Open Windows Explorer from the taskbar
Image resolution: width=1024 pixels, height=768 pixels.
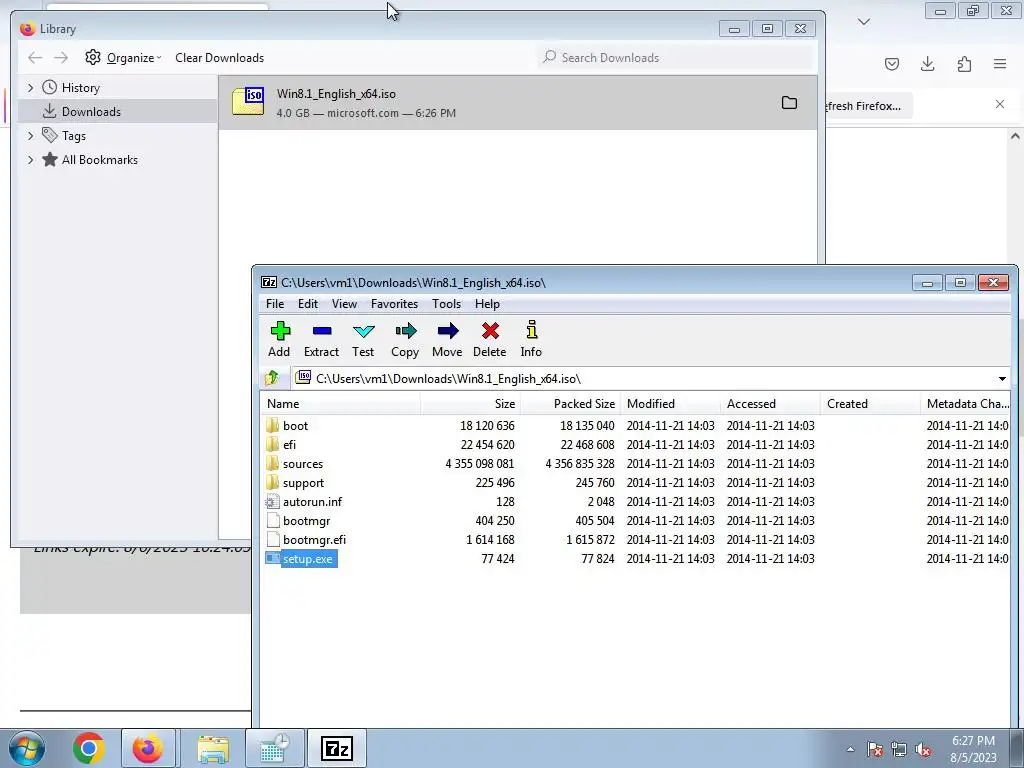[x=213, y=748]
